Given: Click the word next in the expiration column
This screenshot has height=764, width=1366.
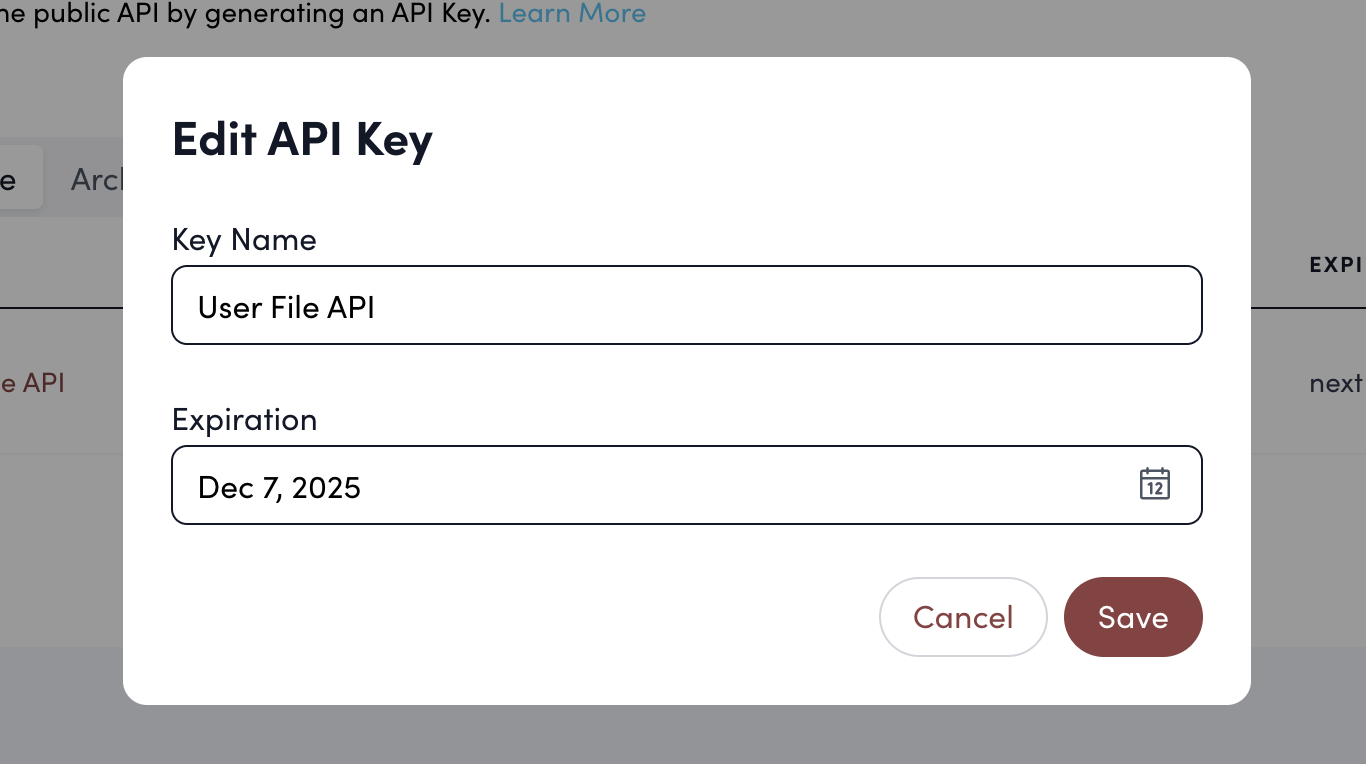Looking at the screenshot, I should coord(1337,383).
